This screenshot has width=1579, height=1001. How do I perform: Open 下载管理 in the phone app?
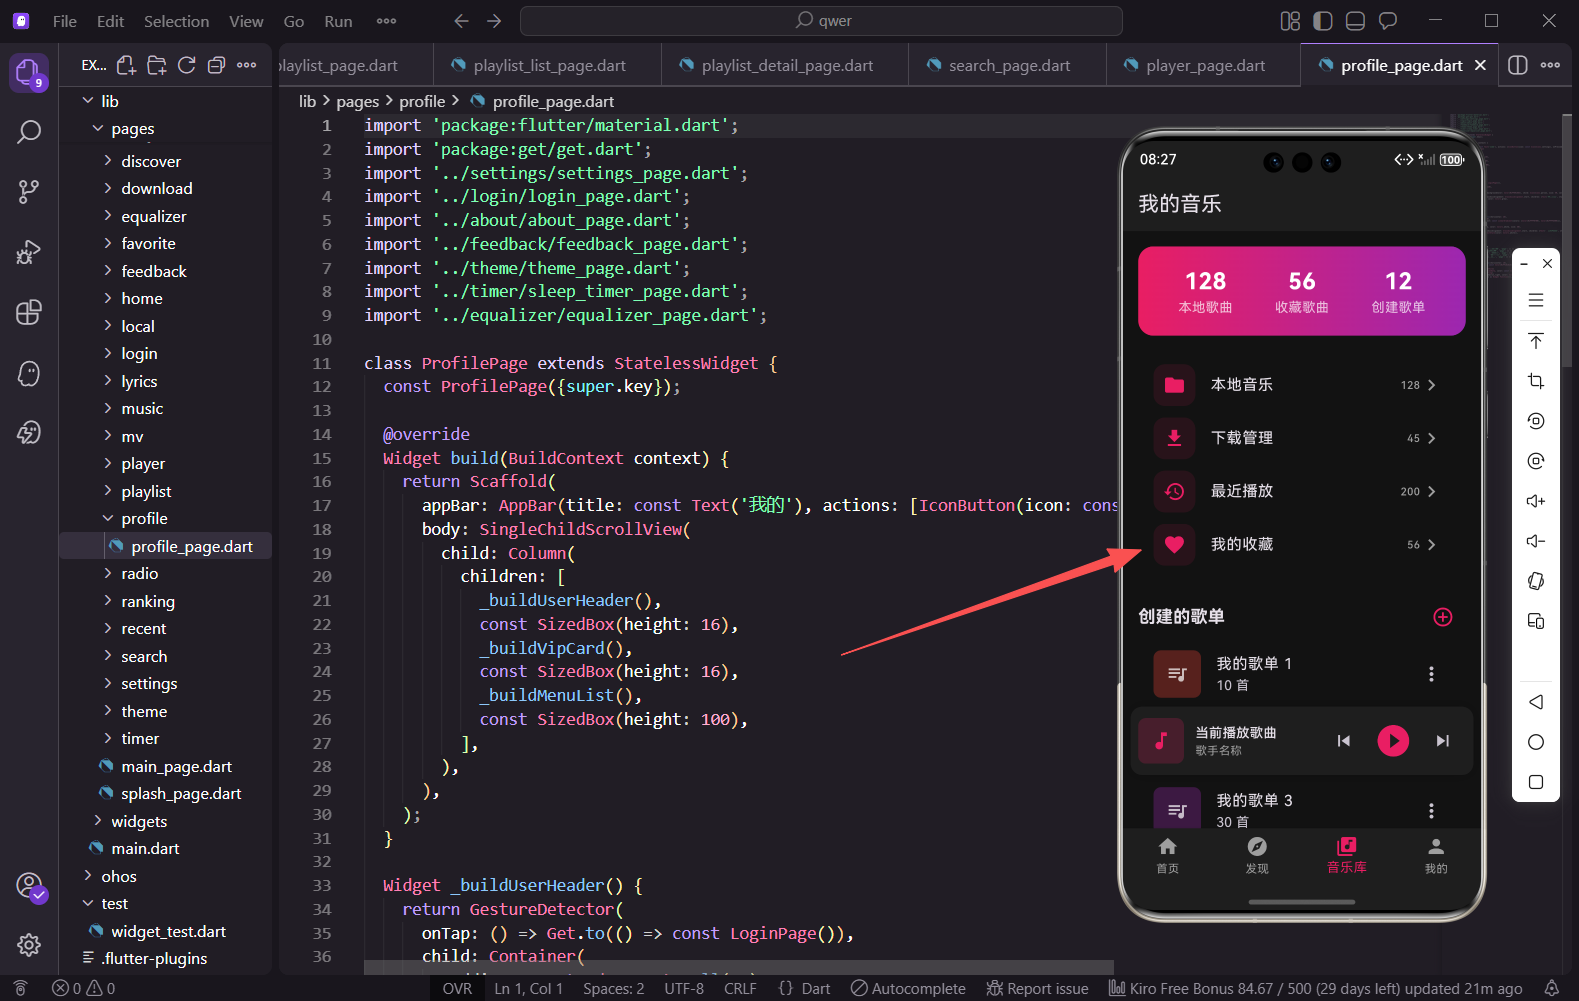point(1301,438)
